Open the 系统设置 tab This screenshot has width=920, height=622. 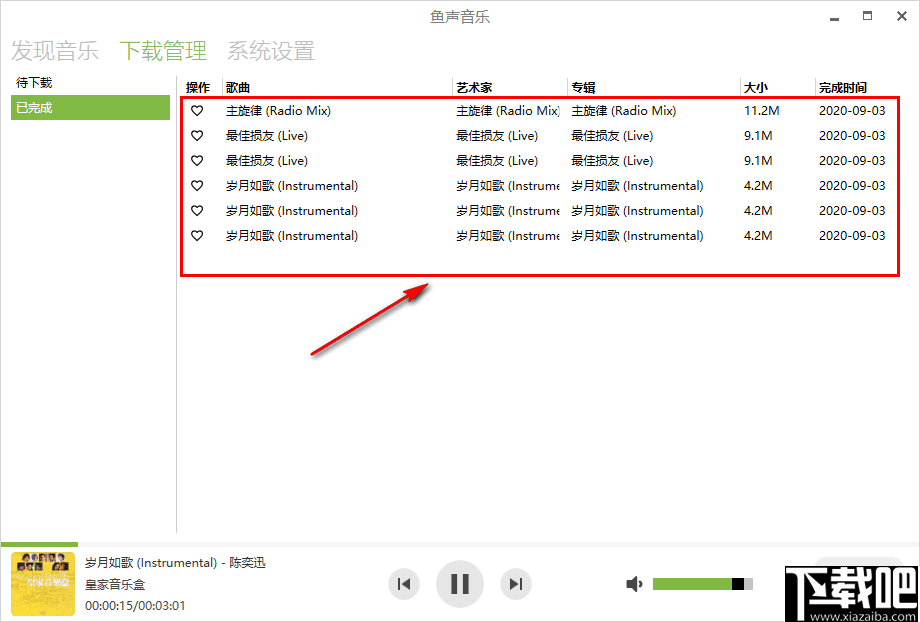click(270, 51)
